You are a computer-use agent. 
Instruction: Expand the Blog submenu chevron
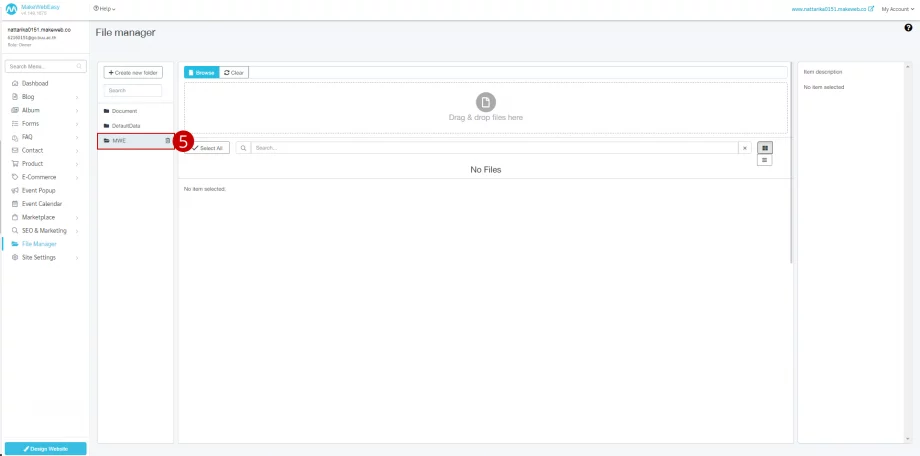pos(77,97)
